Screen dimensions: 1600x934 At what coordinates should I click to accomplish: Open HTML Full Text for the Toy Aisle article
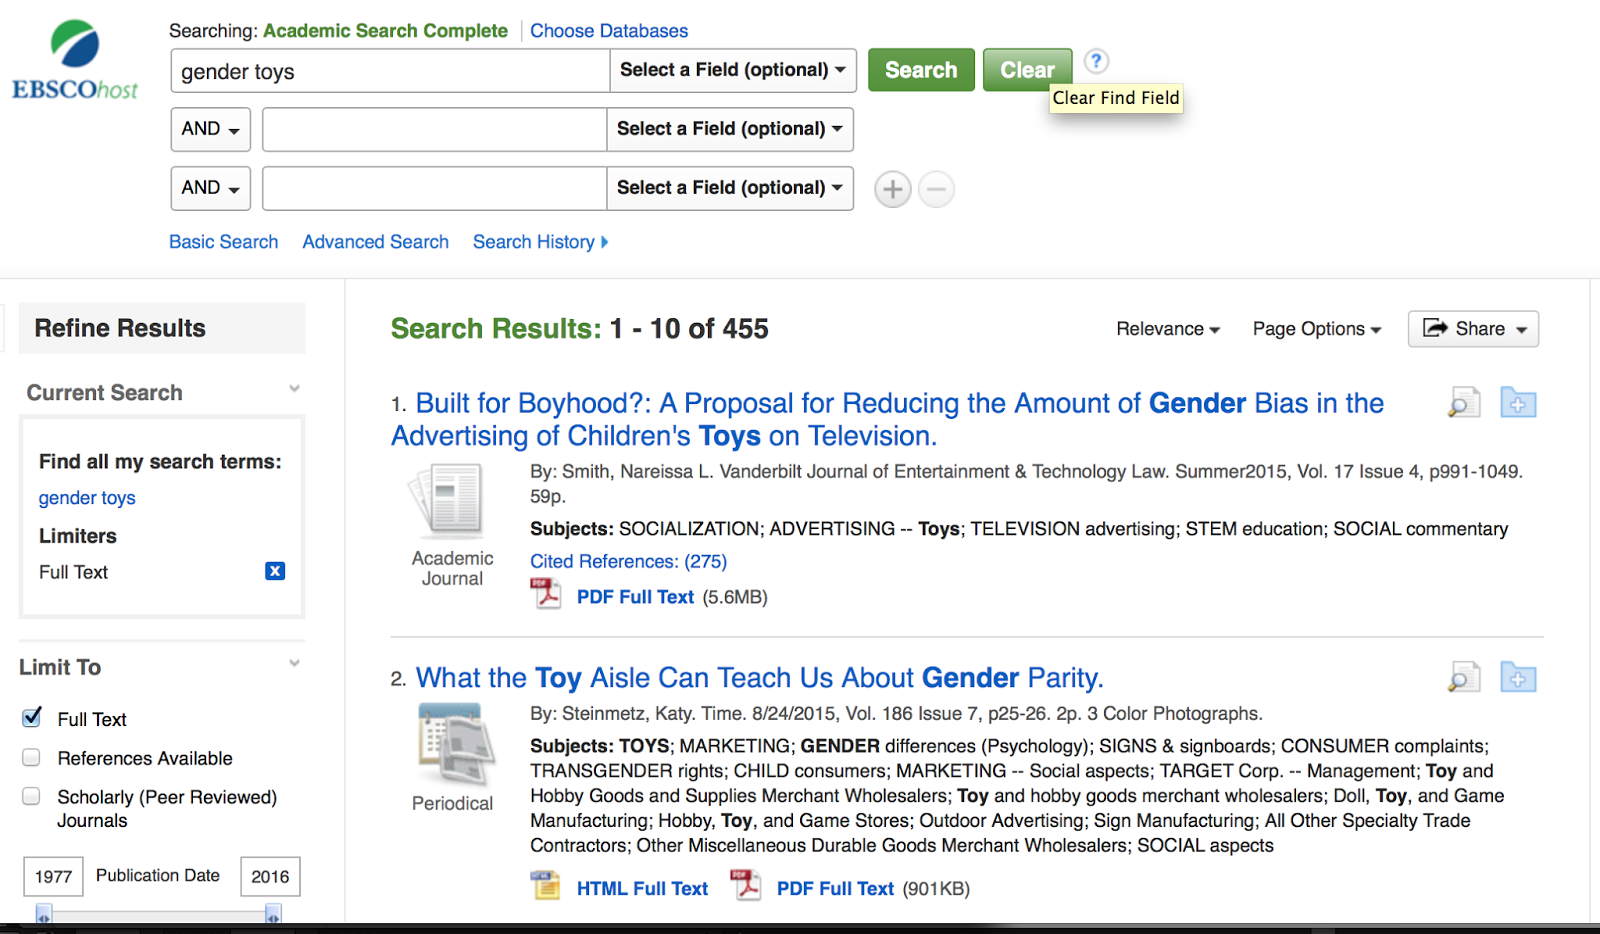point(642,887)
